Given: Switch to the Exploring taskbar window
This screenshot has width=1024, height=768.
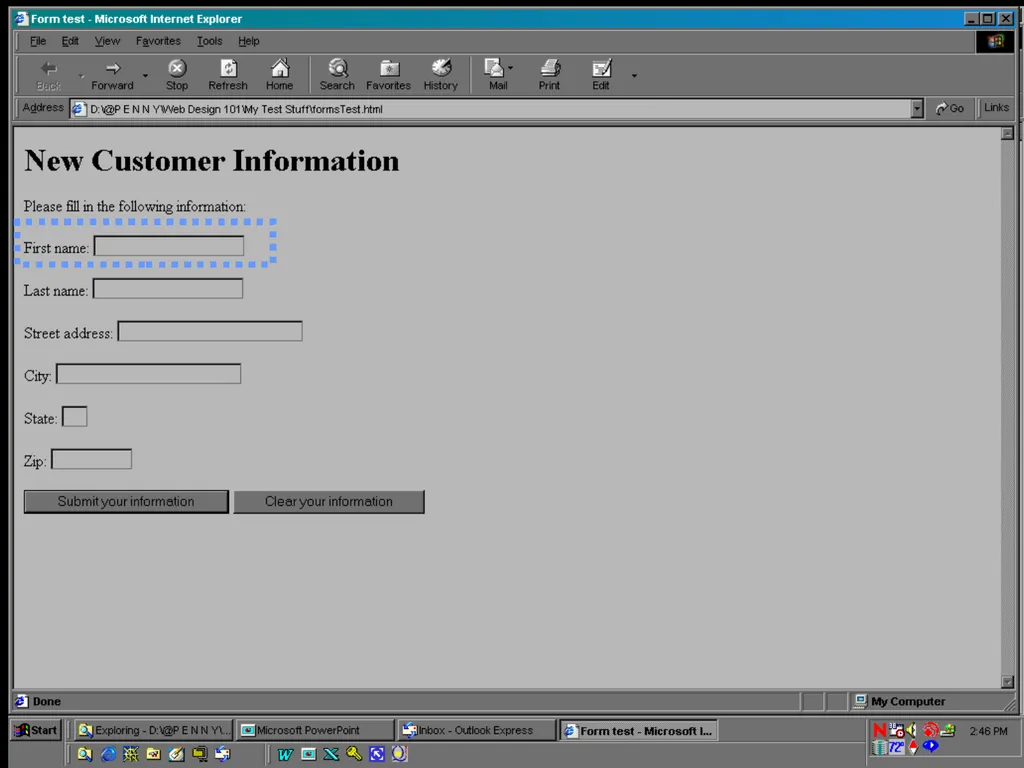Looking at the screenshot, I should (x=154, y=730).
